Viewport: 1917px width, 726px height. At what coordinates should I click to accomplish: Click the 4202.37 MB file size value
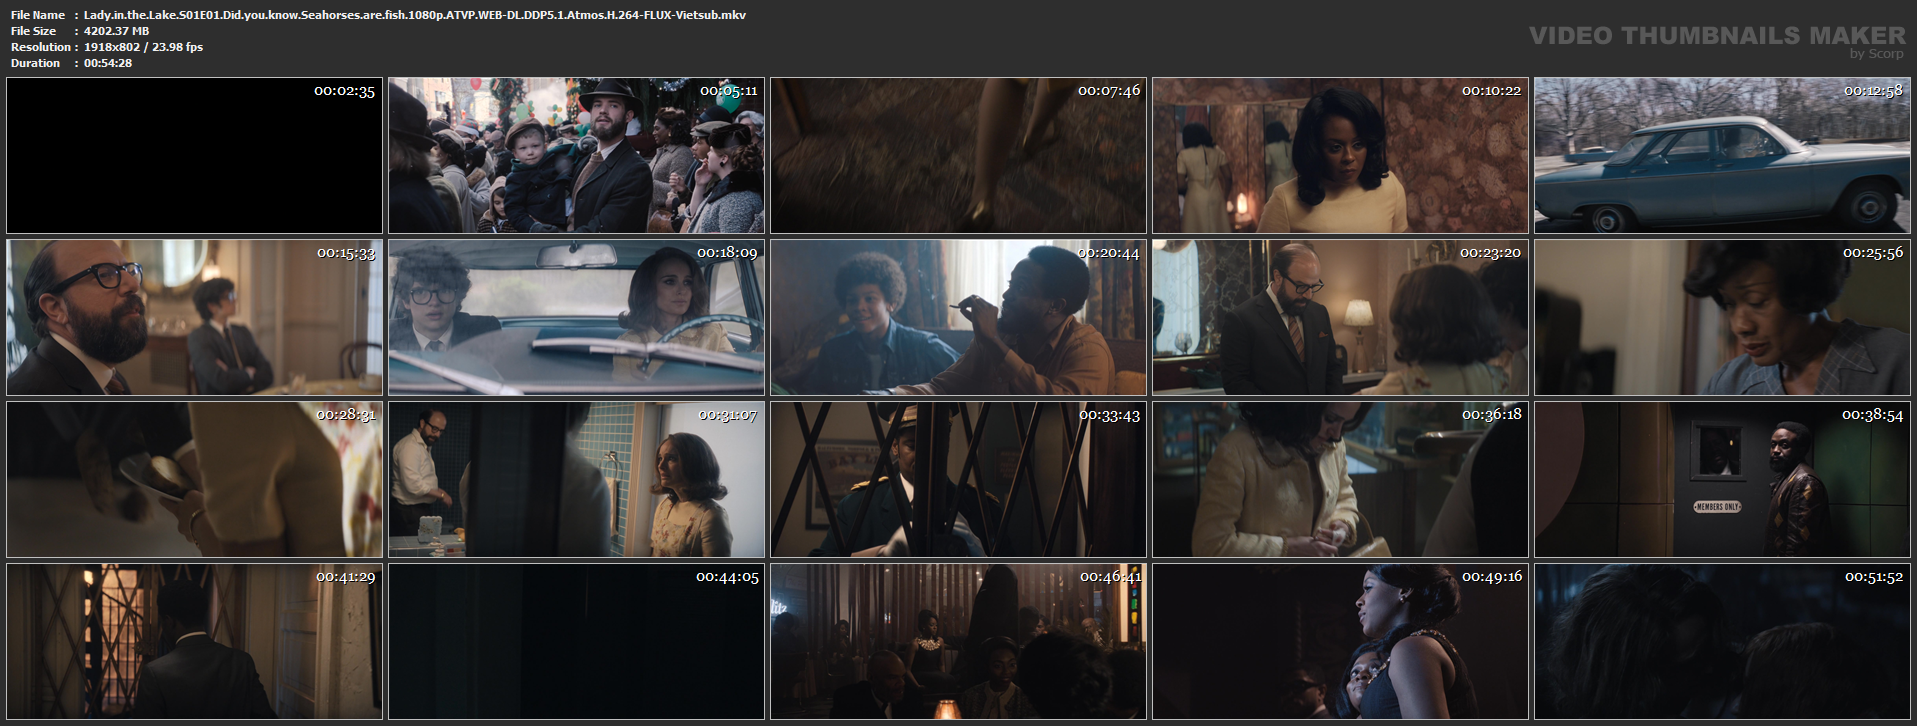[x=117, y=31]
